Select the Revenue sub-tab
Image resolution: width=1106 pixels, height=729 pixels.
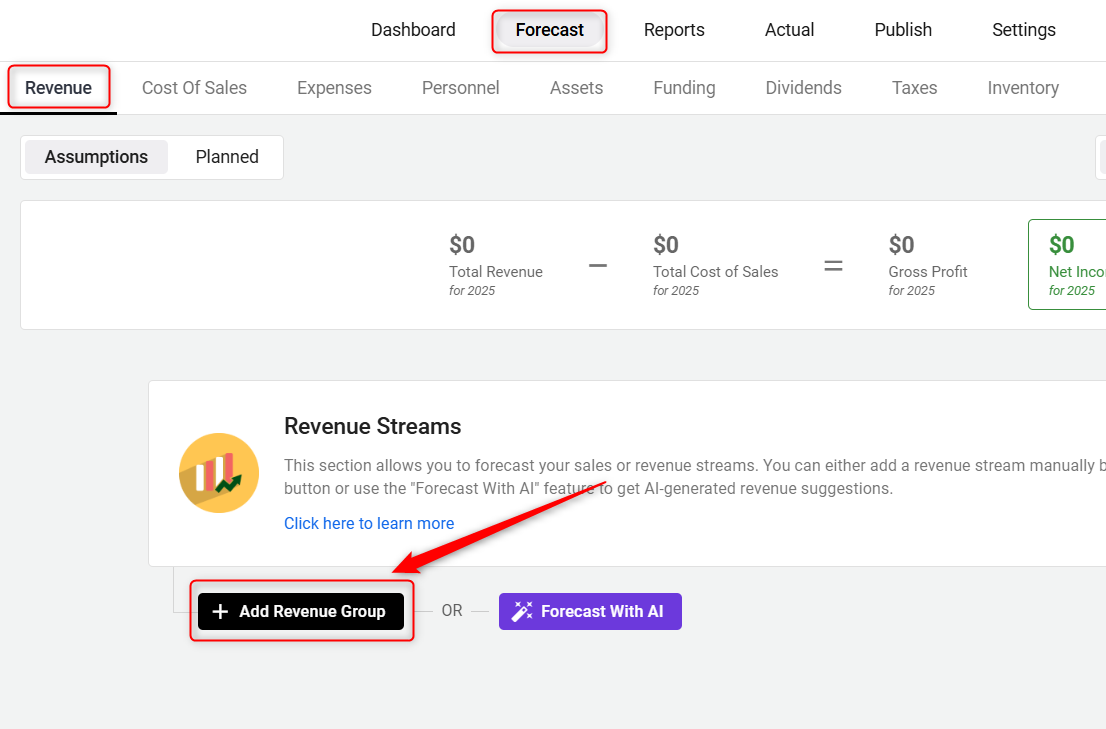tap(59, 87)
